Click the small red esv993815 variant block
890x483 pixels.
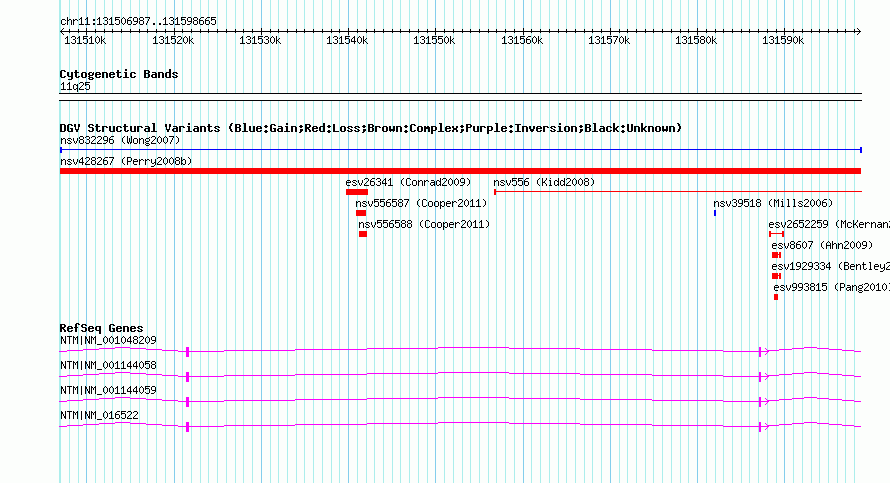(776, 297)
